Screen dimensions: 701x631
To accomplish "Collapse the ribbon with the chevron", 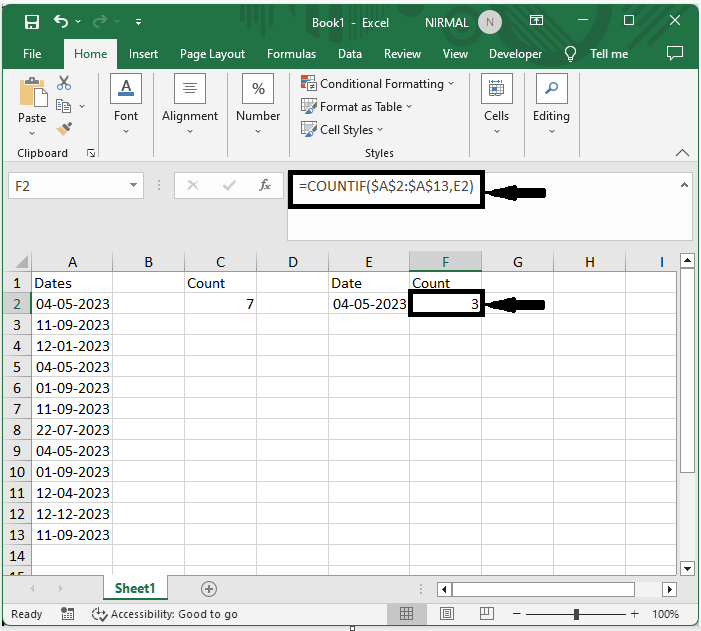I will [x=682, y=153].
